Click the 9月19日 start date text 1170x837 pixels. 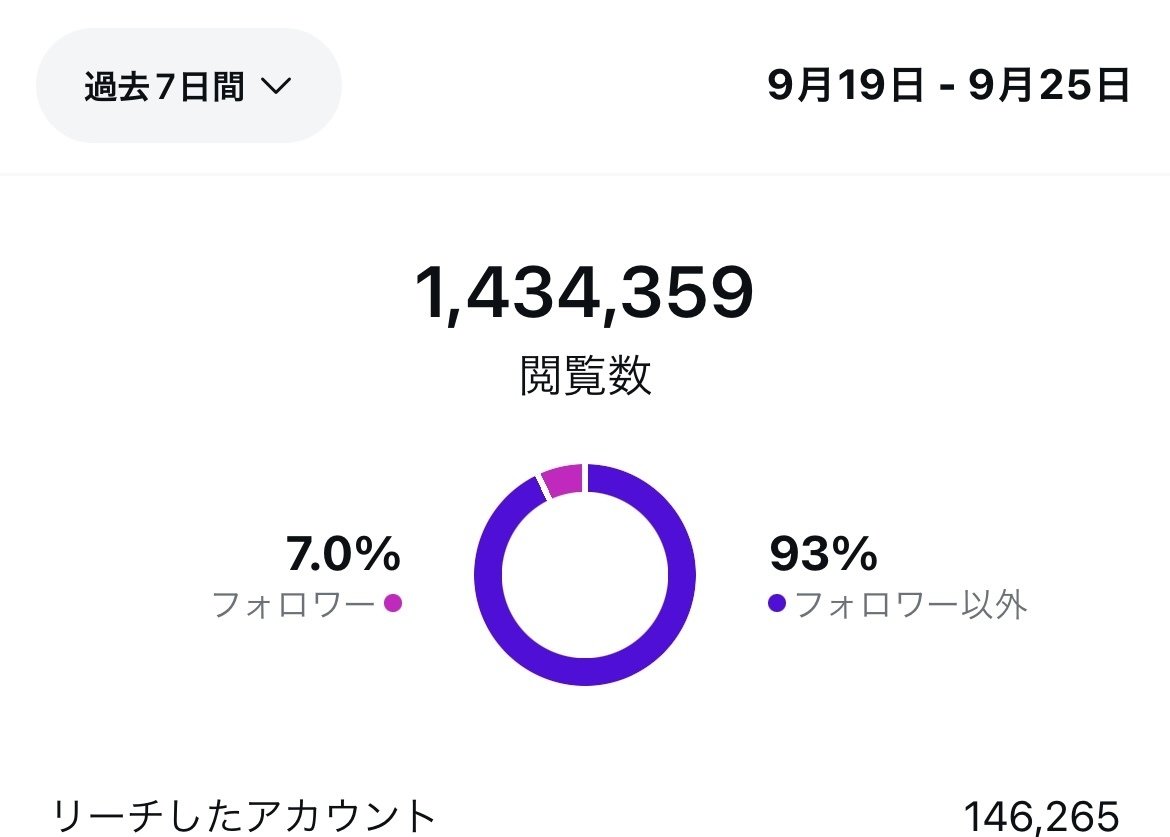click(x=846, y=86)
